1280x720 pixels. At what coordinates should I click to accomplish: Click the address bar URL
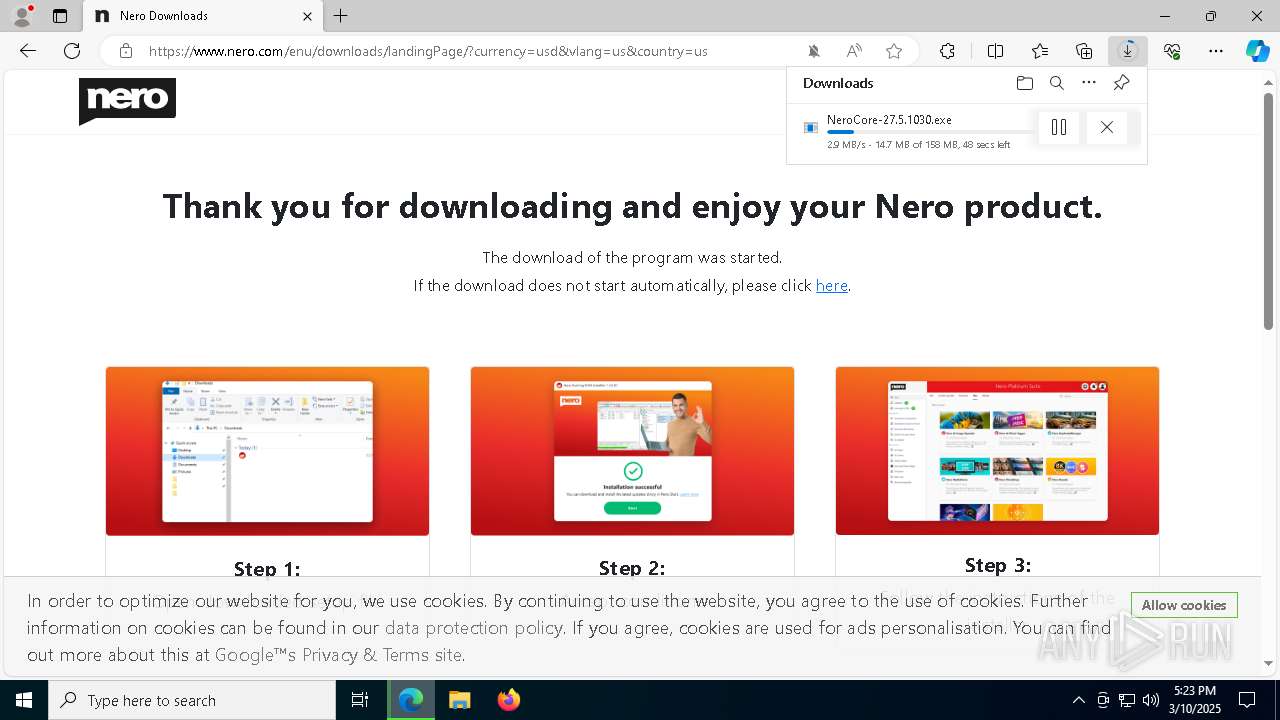pos(428,51)
